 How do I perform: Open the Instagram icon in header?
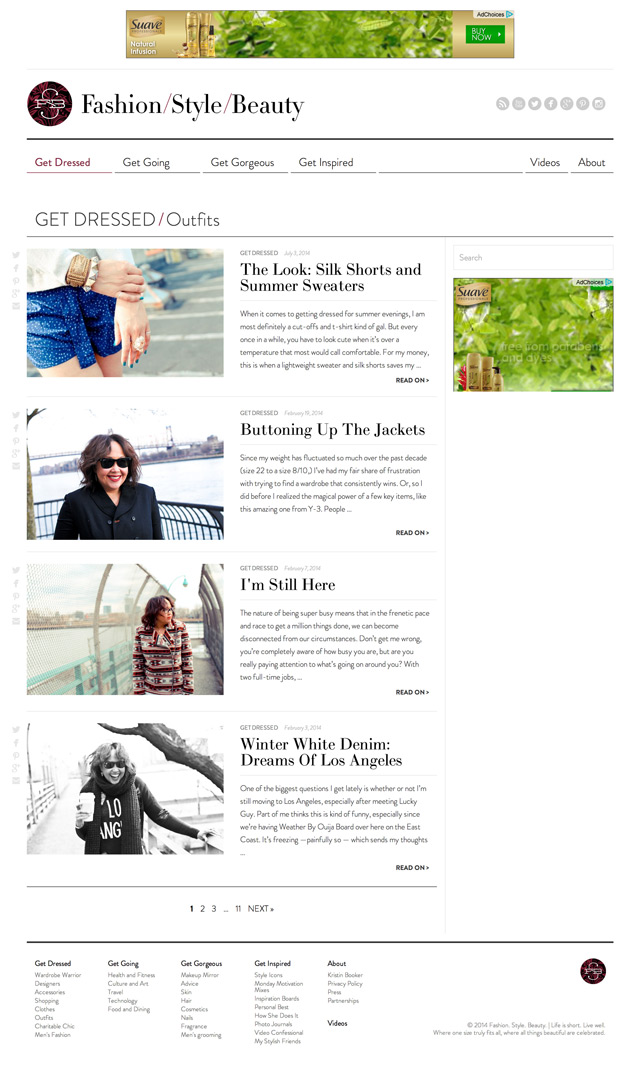tap(599, 103)
